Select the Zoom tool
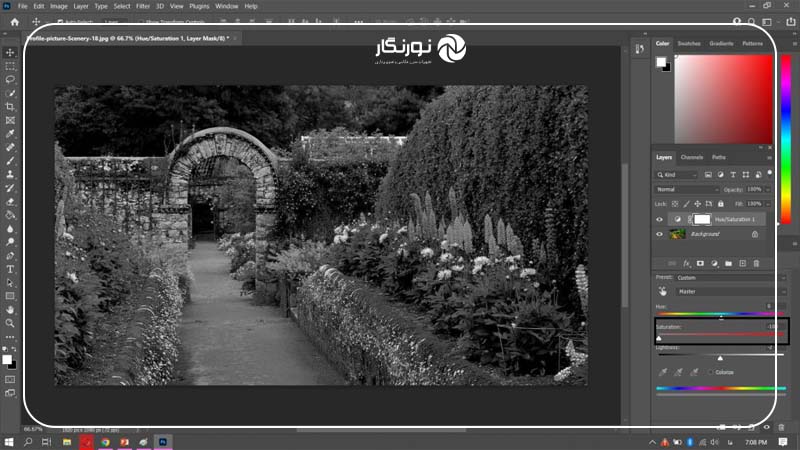The width and height of the screenshot is (800, 450). click(10, 323)
